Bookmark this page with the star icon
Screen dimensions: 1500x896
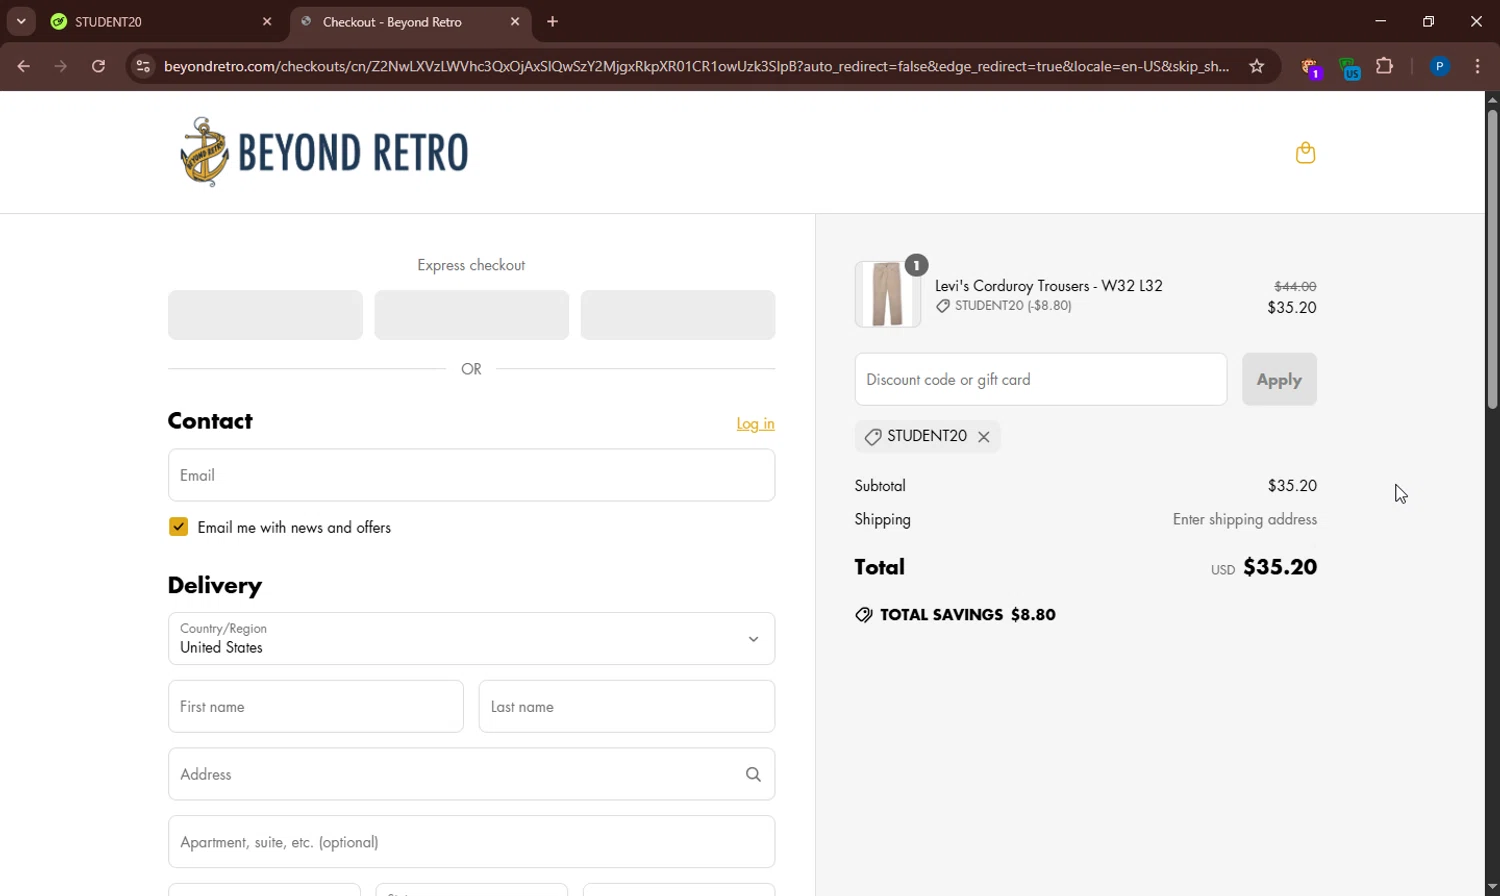pos(1257,66)
